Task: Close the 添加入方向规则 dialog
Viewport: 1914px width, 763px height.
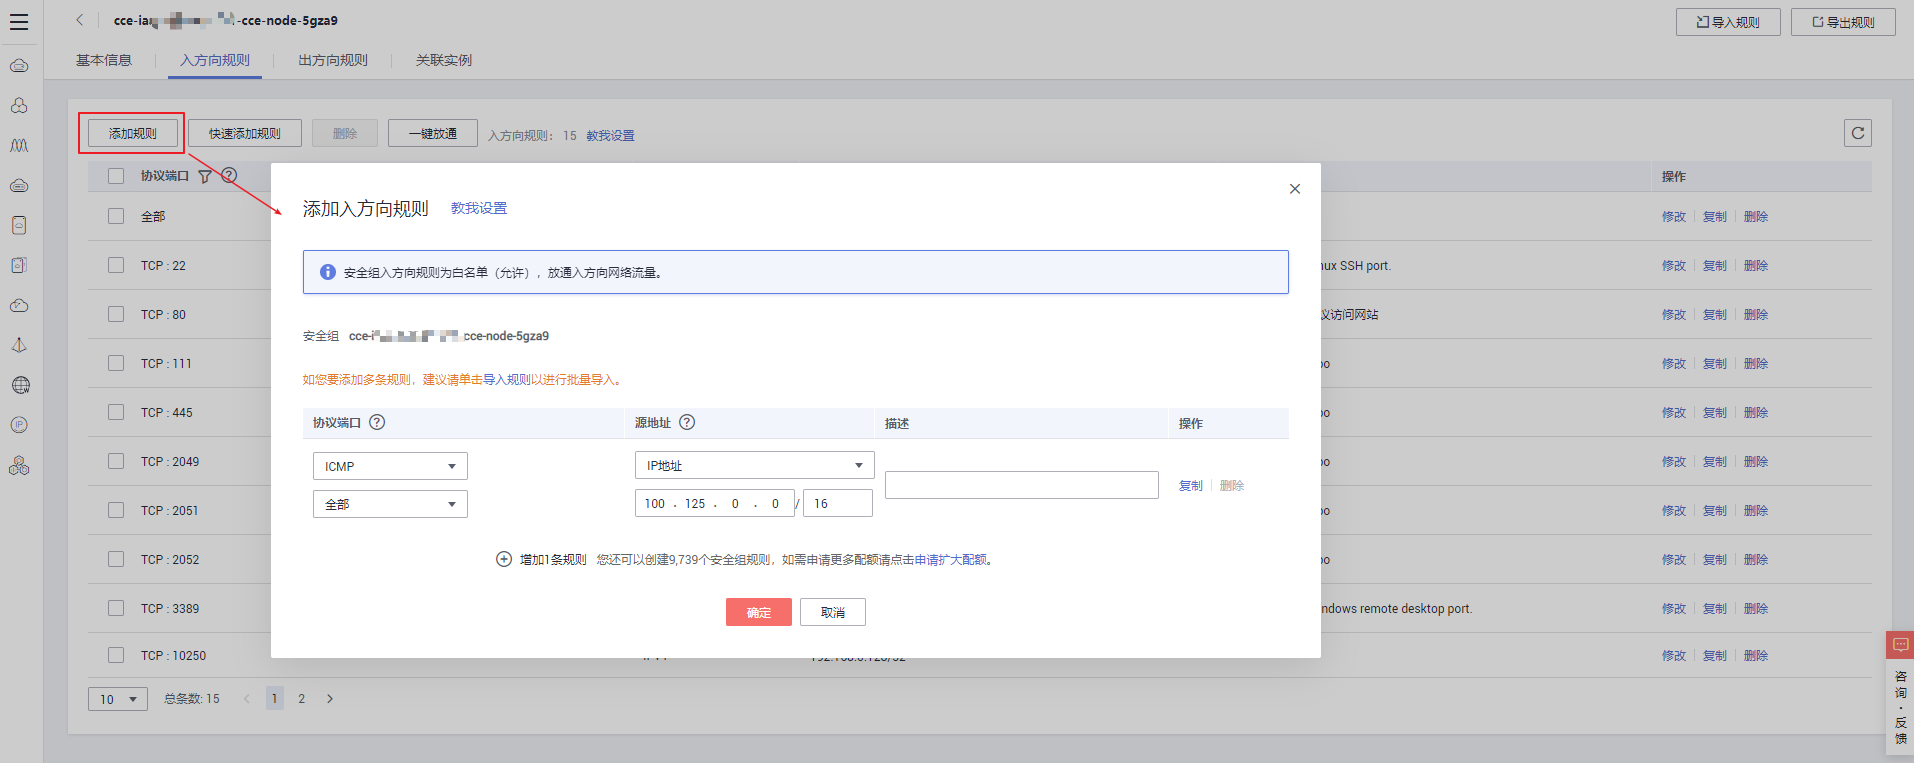Action: point(1295,189)
